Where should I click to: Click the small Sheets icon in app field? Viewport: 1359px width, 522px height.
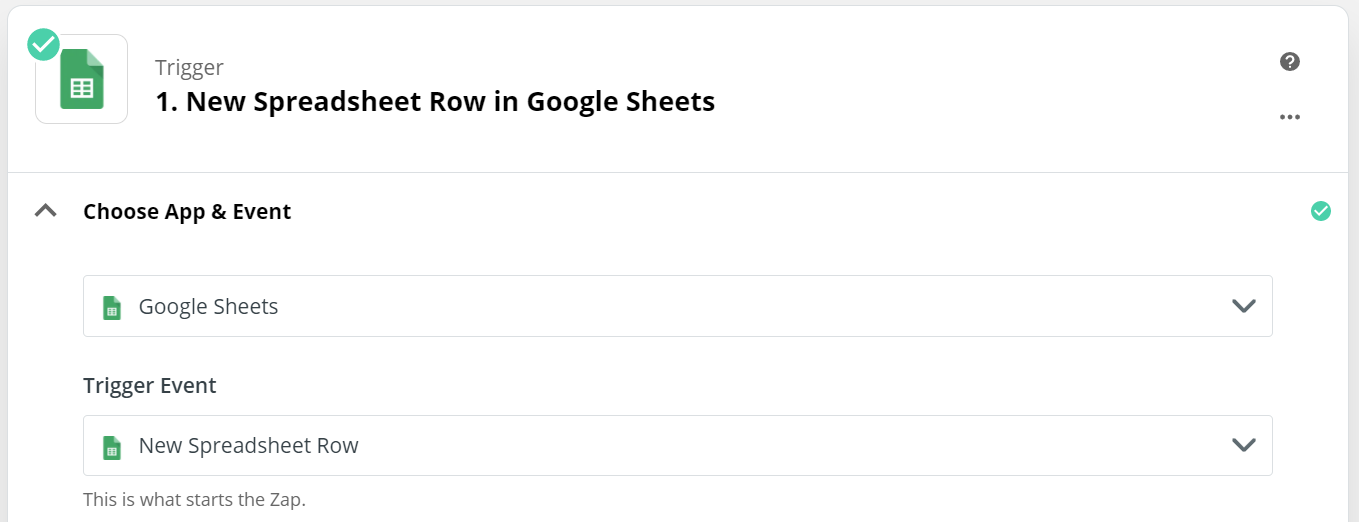pos(112,307)
